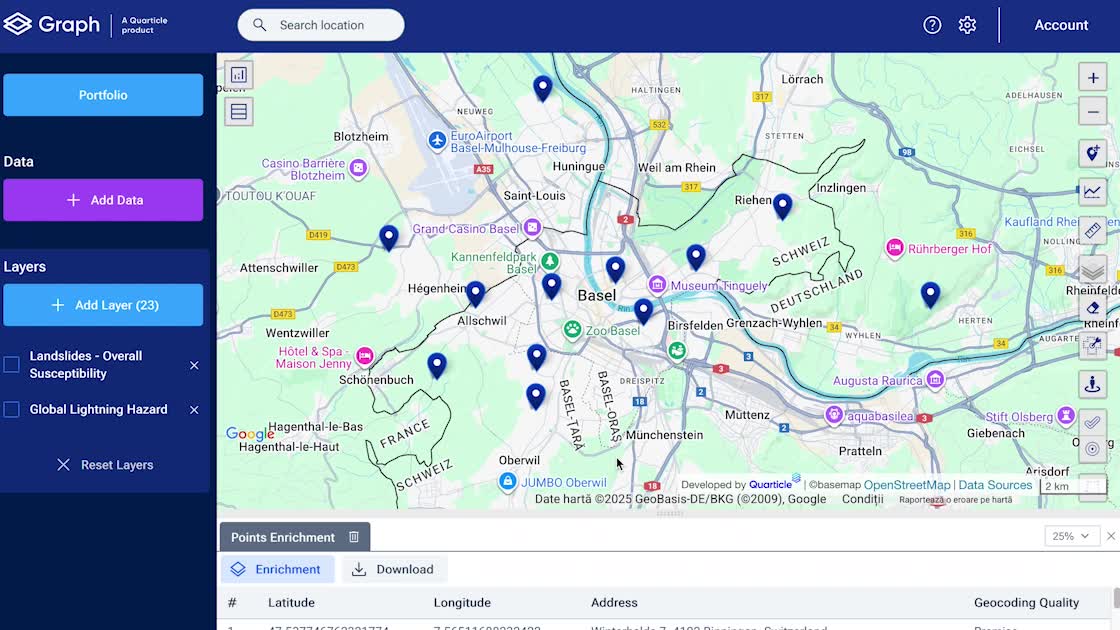
Task: Open the Data Sources link
Action: coord(995,484)
